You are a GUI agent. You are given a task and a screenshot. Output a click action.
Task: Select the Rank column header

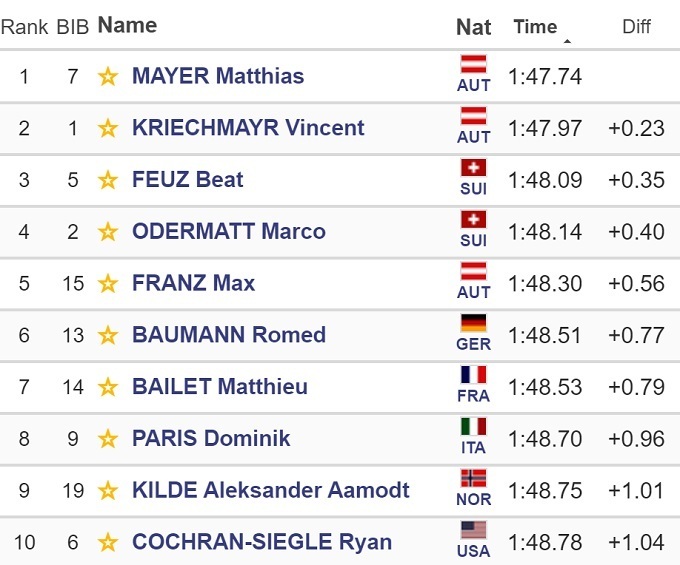point(24,27)
